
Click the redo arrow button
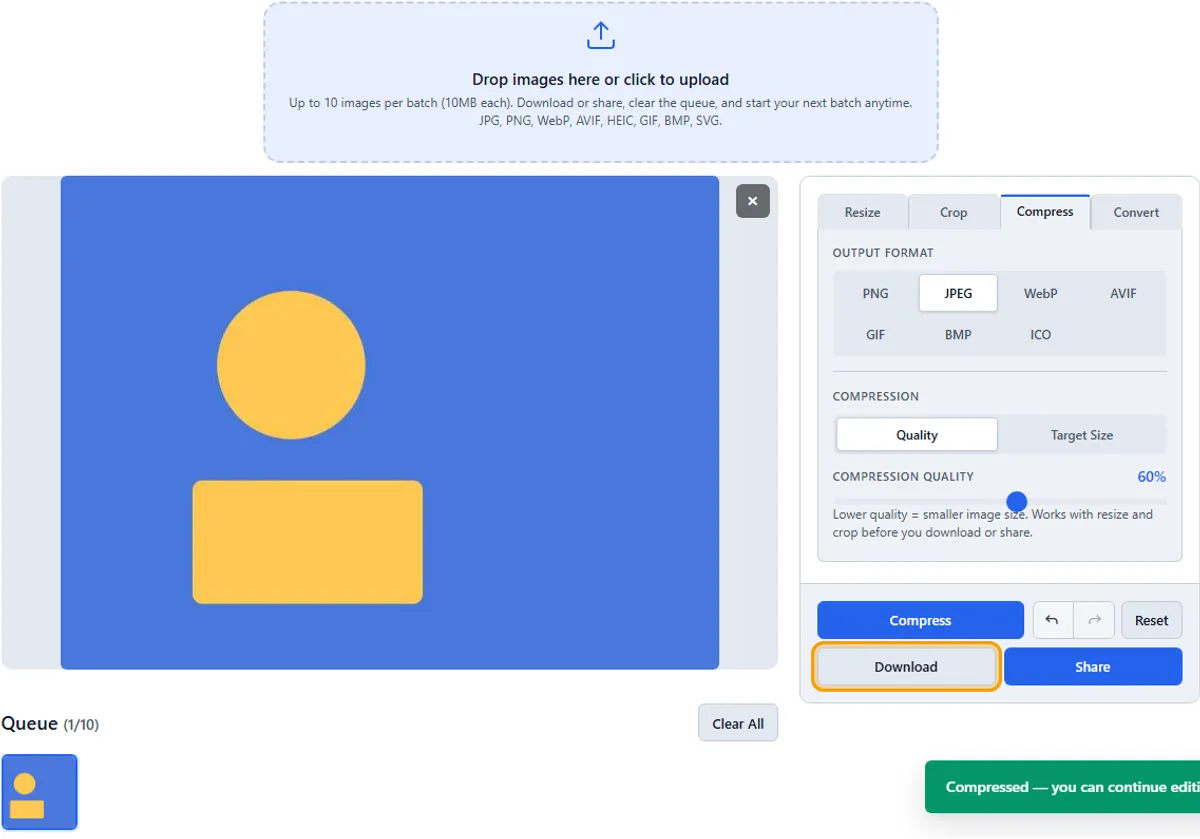click(1094, 620)
